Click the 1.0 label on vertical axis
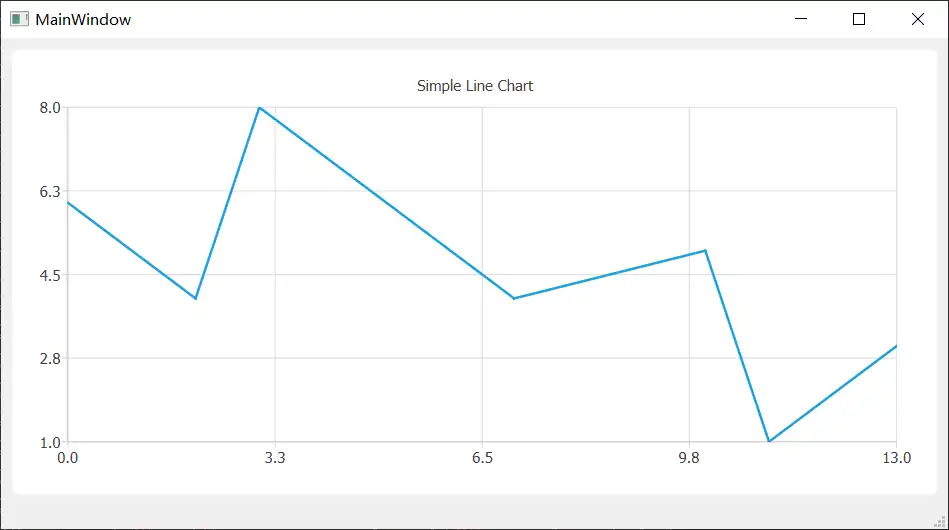The image size is (949, 530). [50, 442]
